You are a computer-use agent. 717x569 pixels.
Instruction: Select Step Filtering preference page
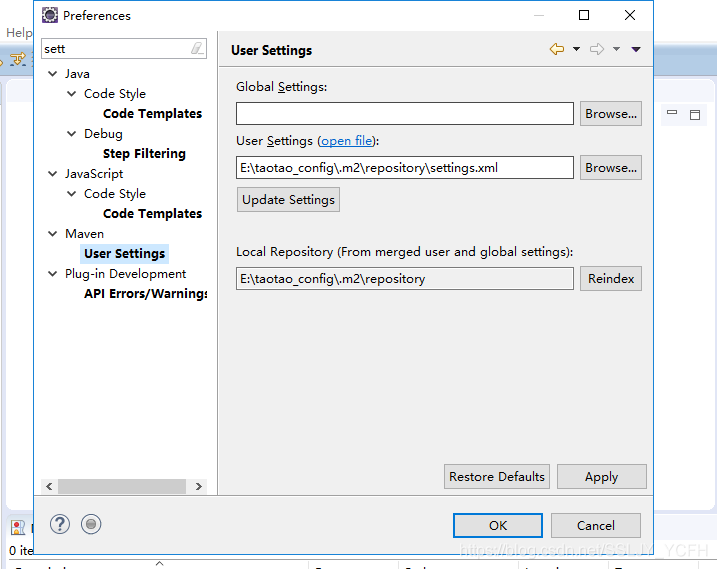(x=144, y=154)
